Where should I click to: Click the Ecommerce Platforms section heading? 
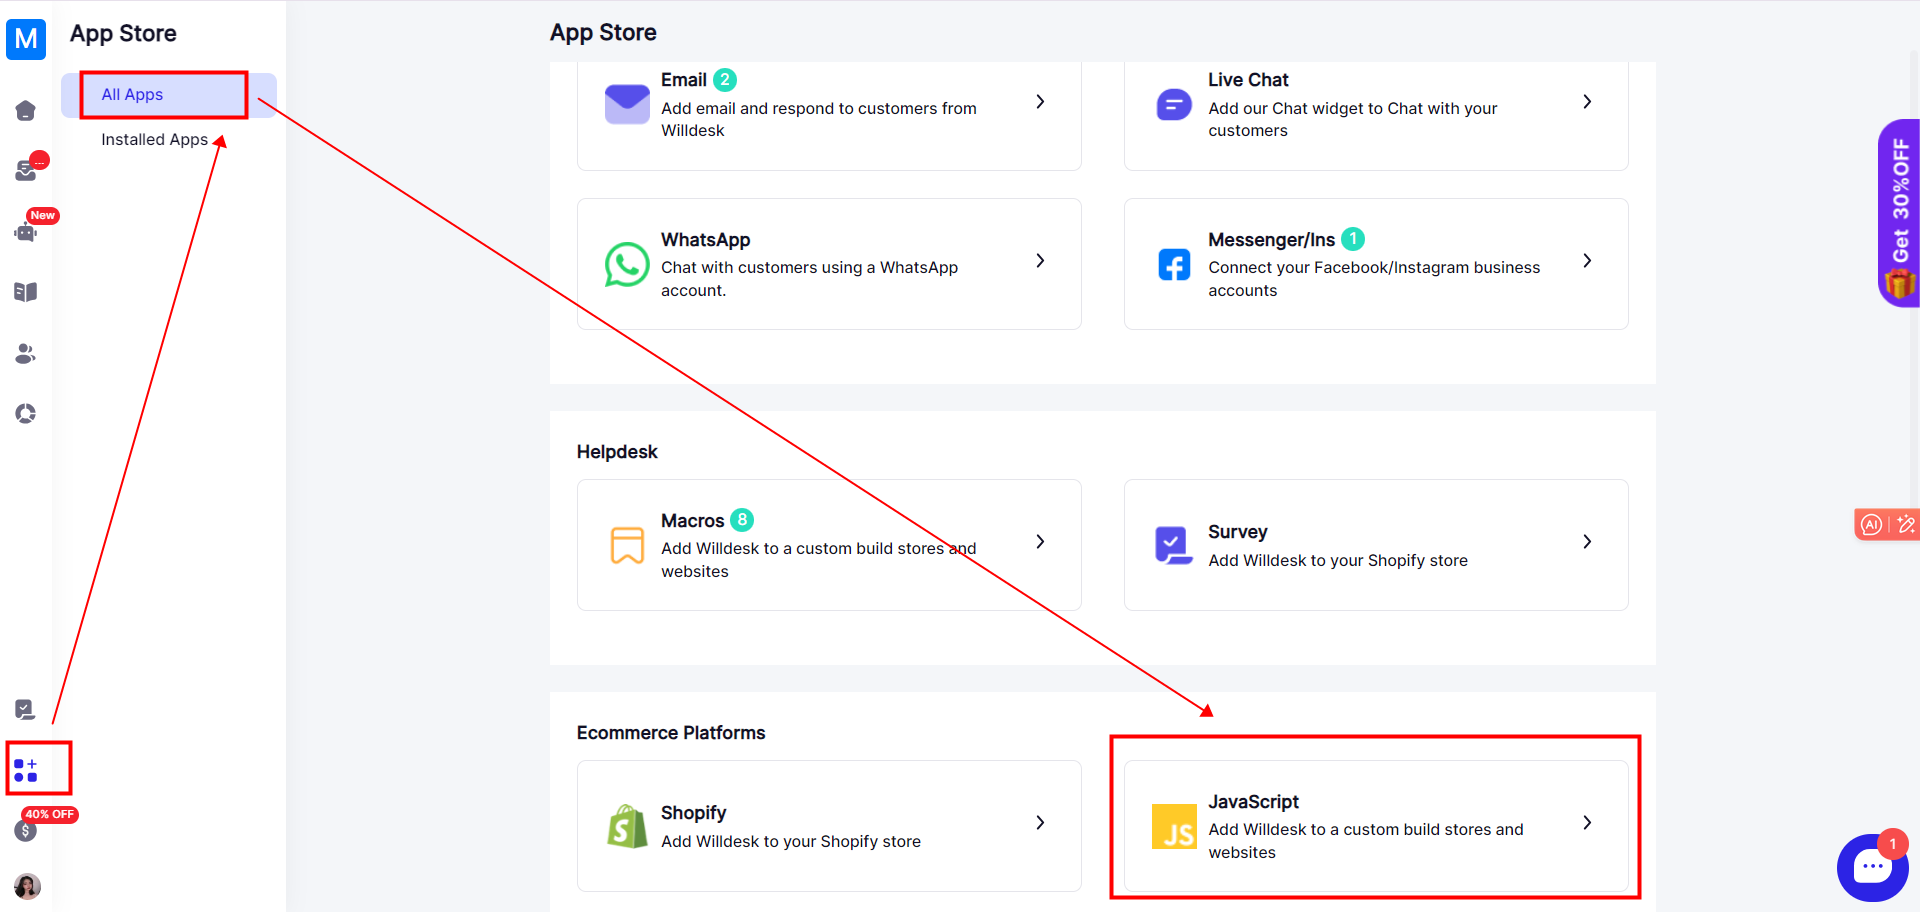point(671,733)
